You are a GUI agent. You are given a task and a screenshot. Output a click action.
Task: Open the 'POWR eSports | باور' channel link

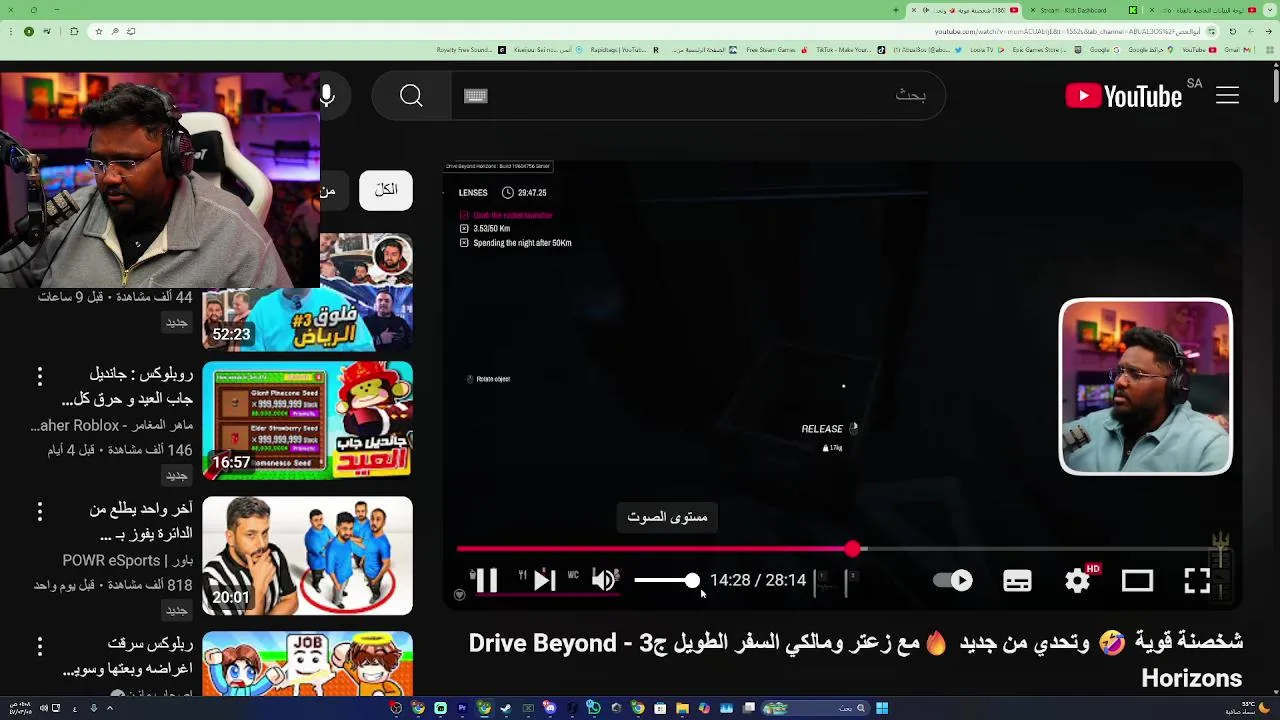click(127, 560)
